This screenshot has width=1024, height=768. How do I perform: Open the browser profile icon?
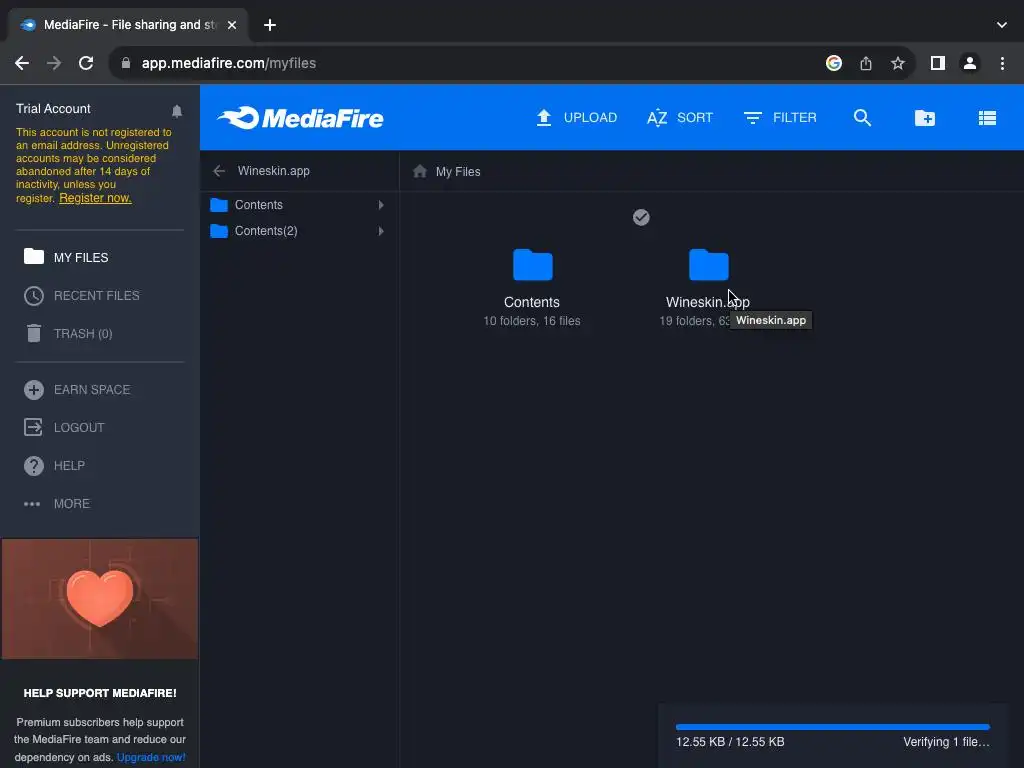coord(970,63)
